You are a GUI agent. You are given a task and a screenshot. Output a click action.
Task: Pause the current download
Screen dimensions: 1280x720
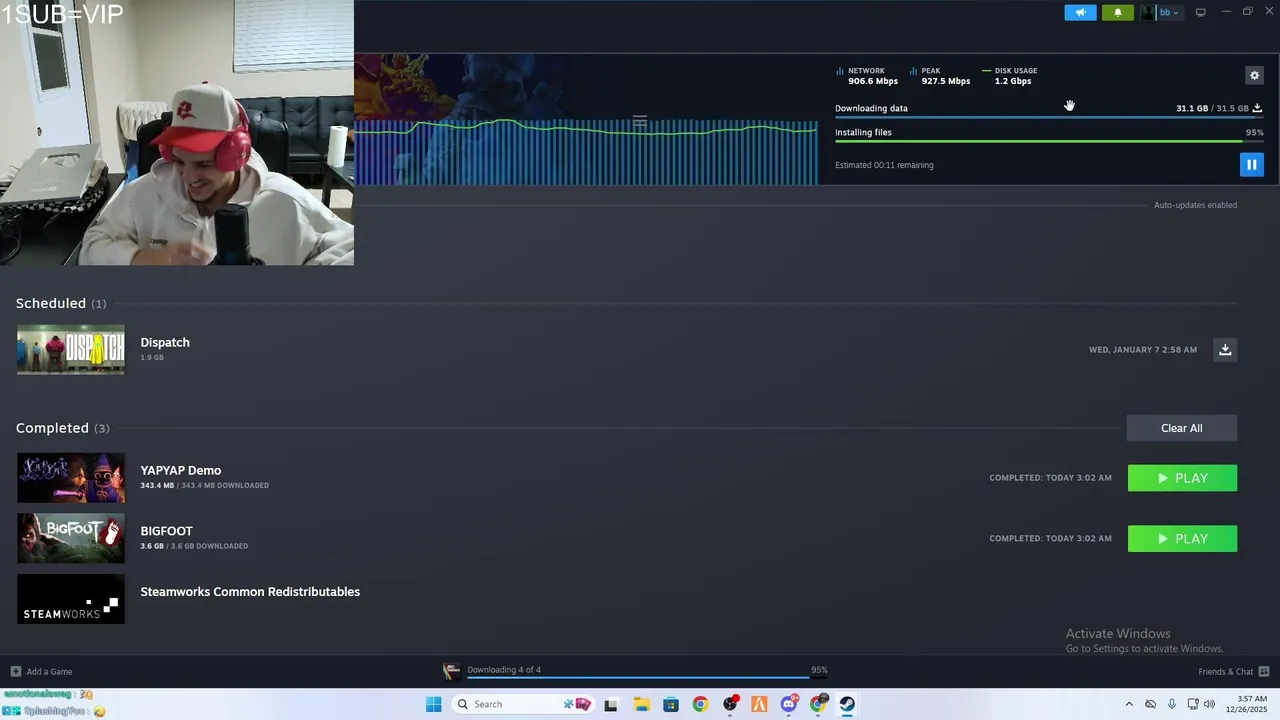(x=1251, y=164)
